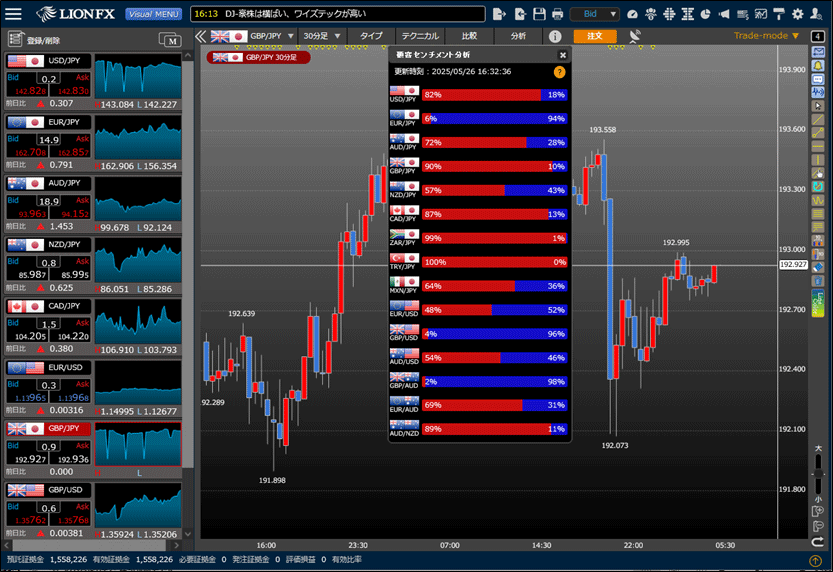Open the bell alert icon
Viewport: 833px width, 572px height.
pyautogui.click(x=818, y=65)
